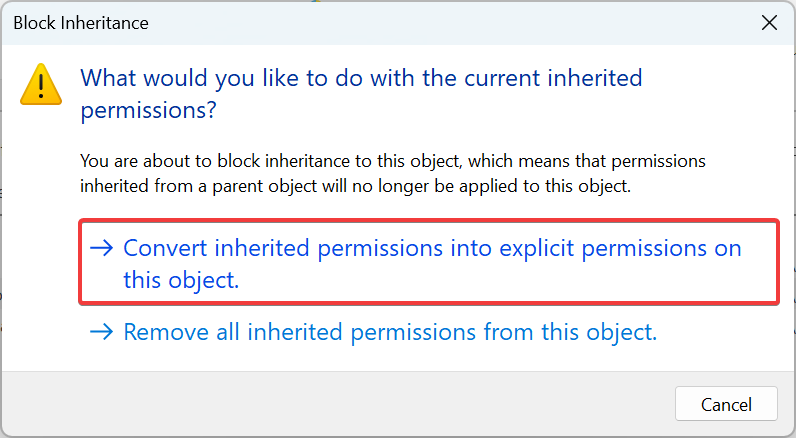Choose Remove all inherited permissions from this object

373,332
